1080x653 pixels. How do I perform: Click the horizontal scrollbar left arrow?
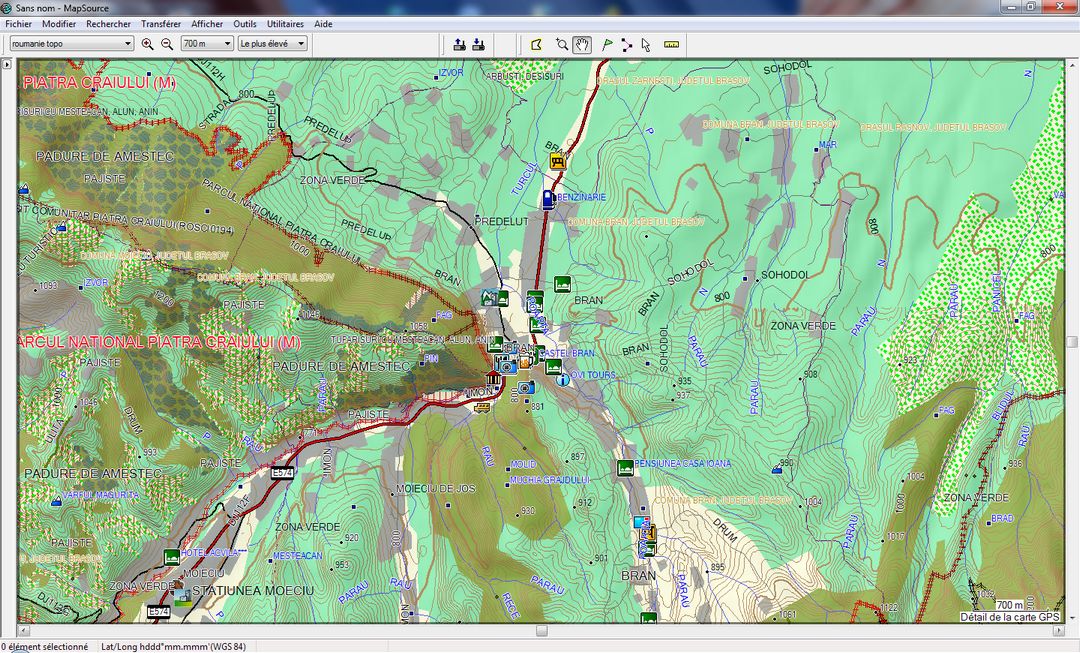tap(24, 630)
